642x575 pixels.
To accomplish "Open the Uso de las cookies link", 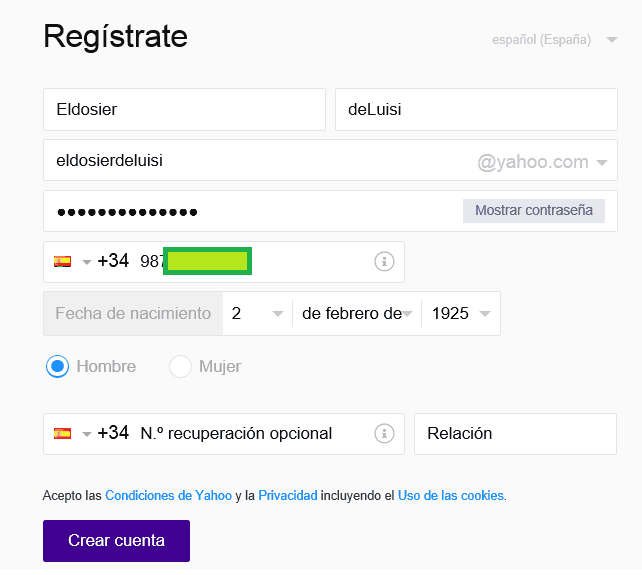I will (x=450, y=495).
